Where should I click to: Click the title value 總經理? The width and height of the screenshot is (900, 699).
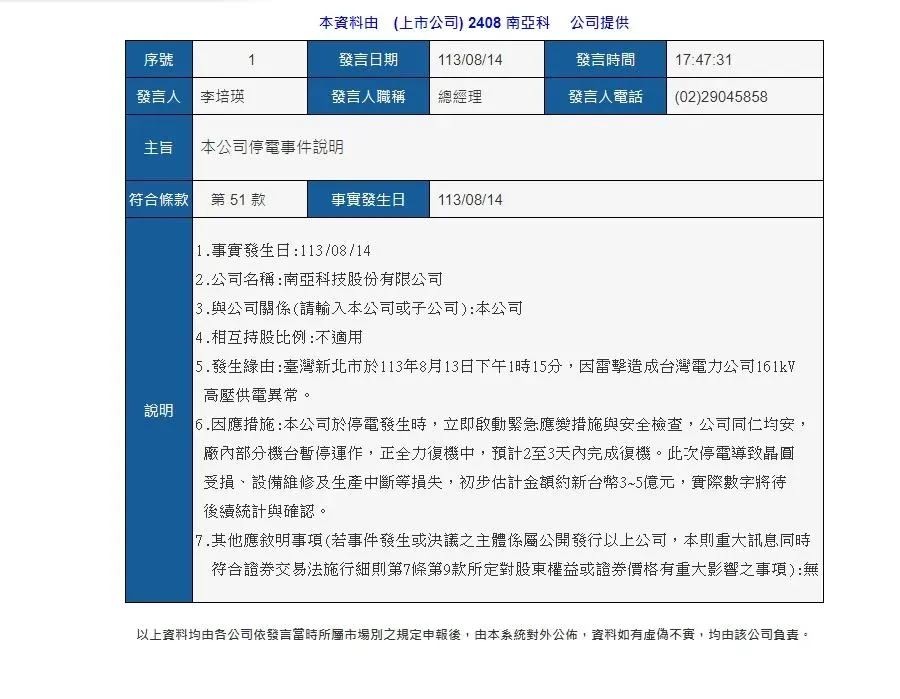(x=460, y=96)
